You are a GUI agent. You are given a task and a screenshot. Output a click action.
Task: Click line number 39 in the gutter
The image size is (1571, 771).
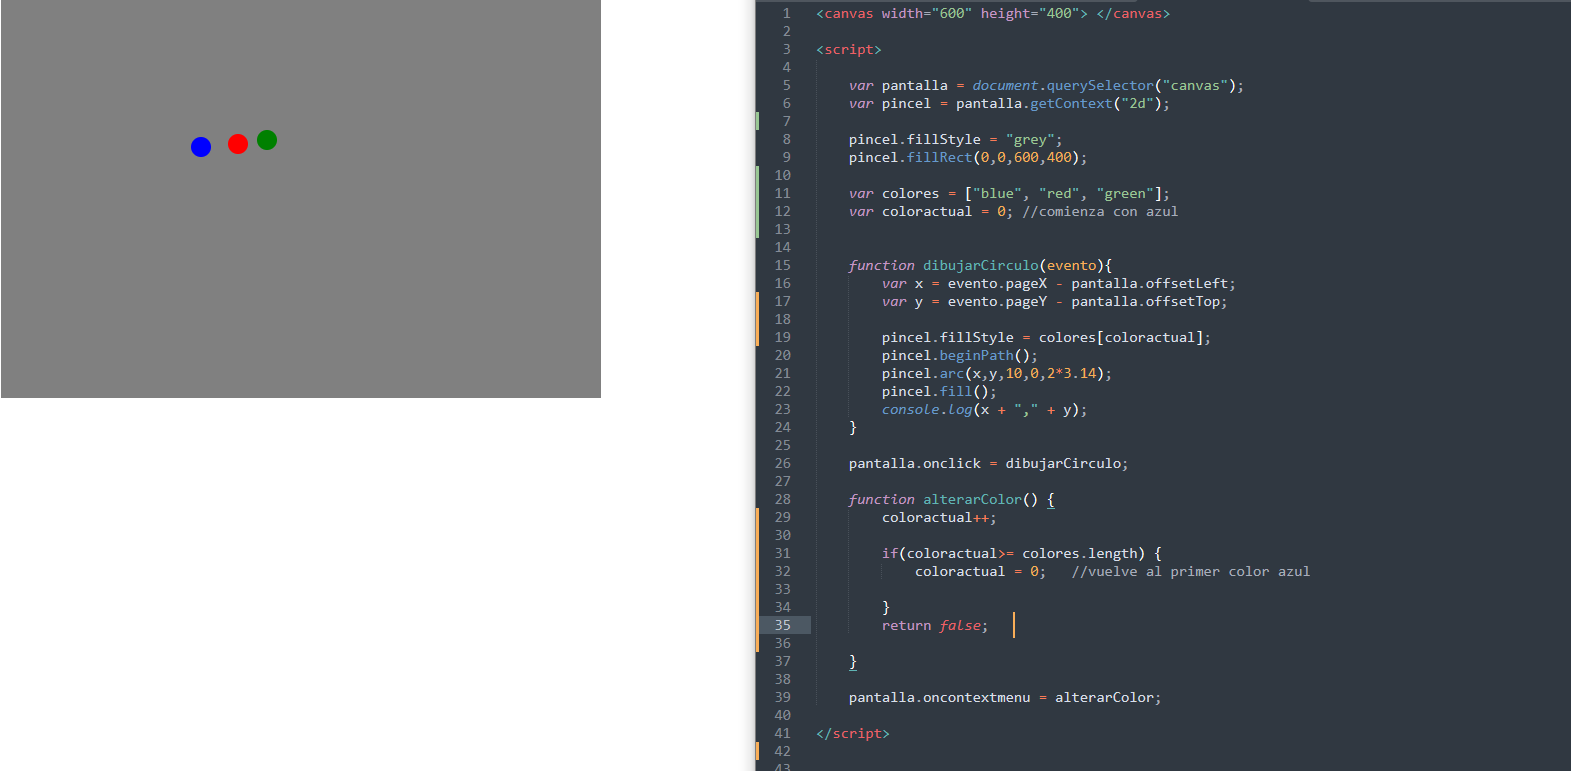[782, 698]
